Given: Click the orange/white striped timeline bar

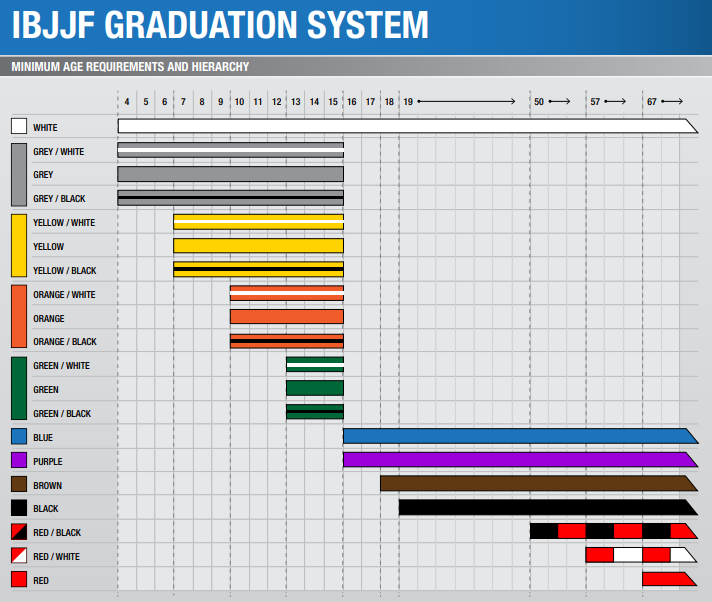Looking at the screenshot, I should click(287, 293).
